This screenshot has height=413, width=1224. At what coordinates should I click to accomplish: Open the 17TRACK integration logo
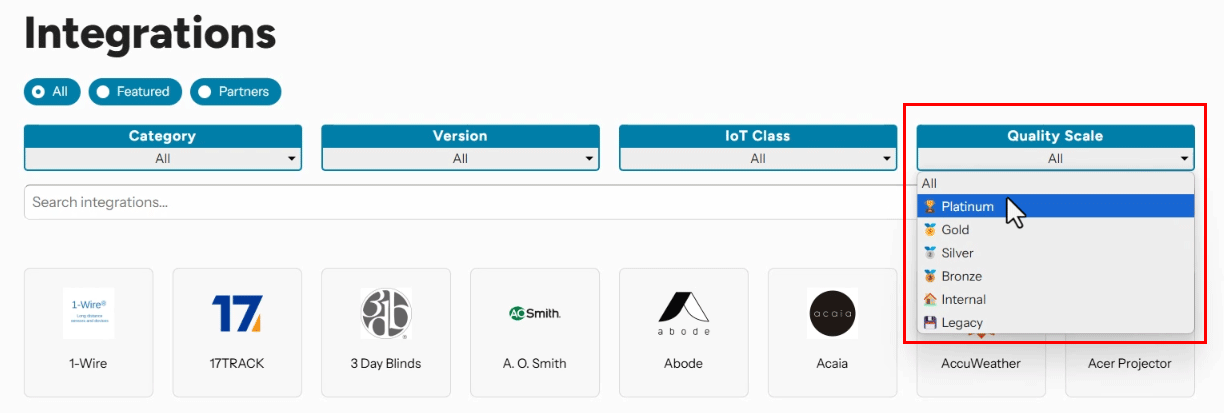click(237, 313)
